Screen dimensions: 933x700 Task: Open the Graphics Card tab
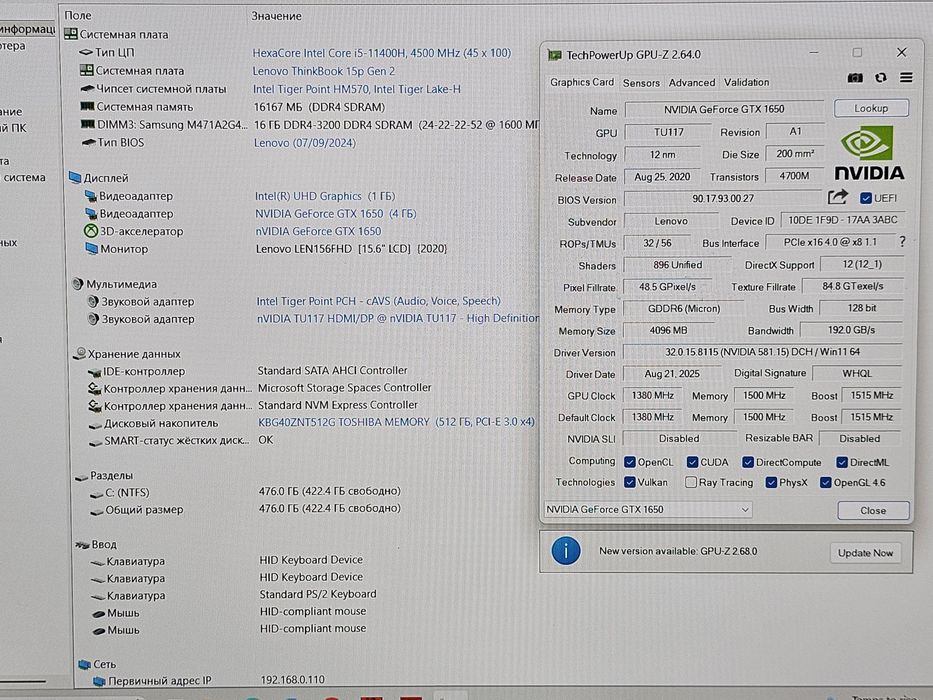click(x=581, y=82)
